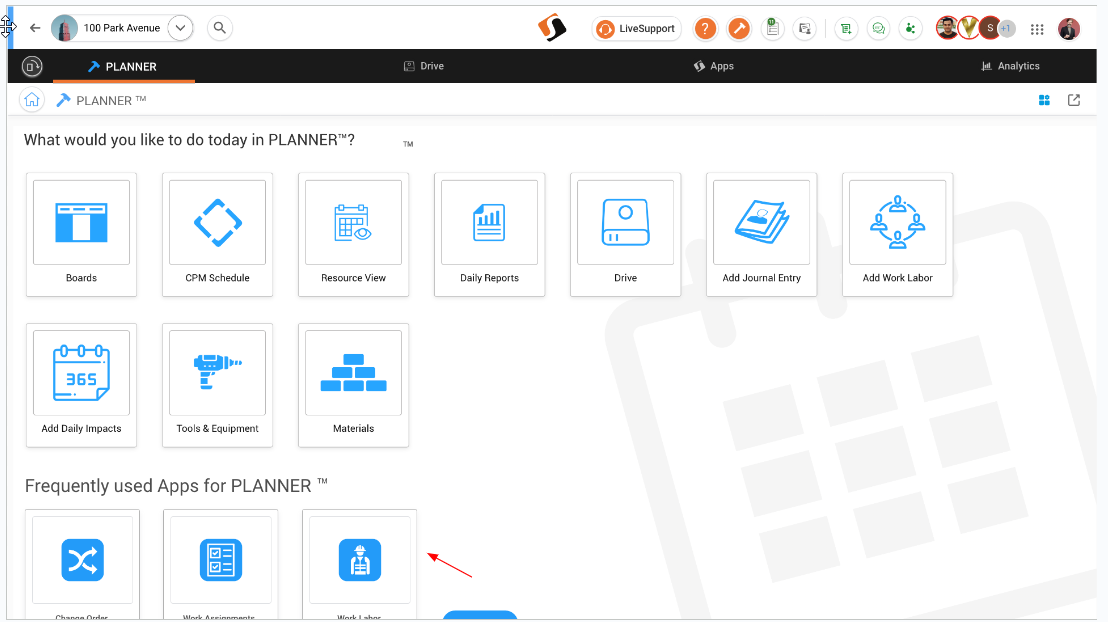Click the brown S avatar

[x=989, y=28]
